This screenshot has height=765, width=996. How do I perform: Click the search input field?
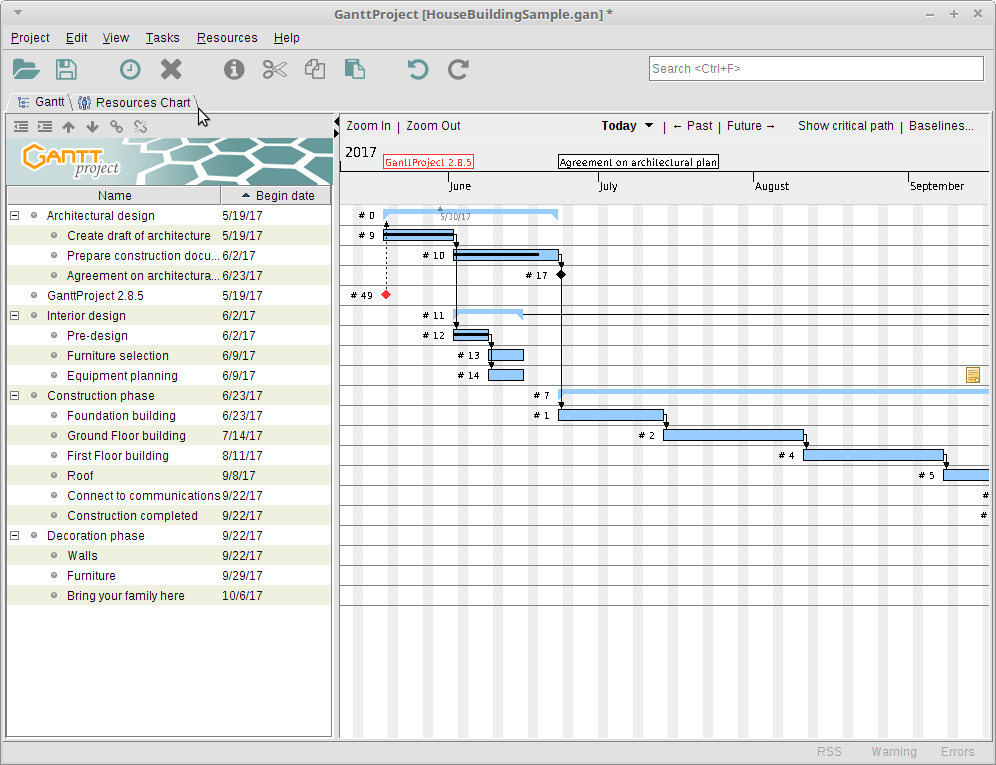[x=815, y=69]
